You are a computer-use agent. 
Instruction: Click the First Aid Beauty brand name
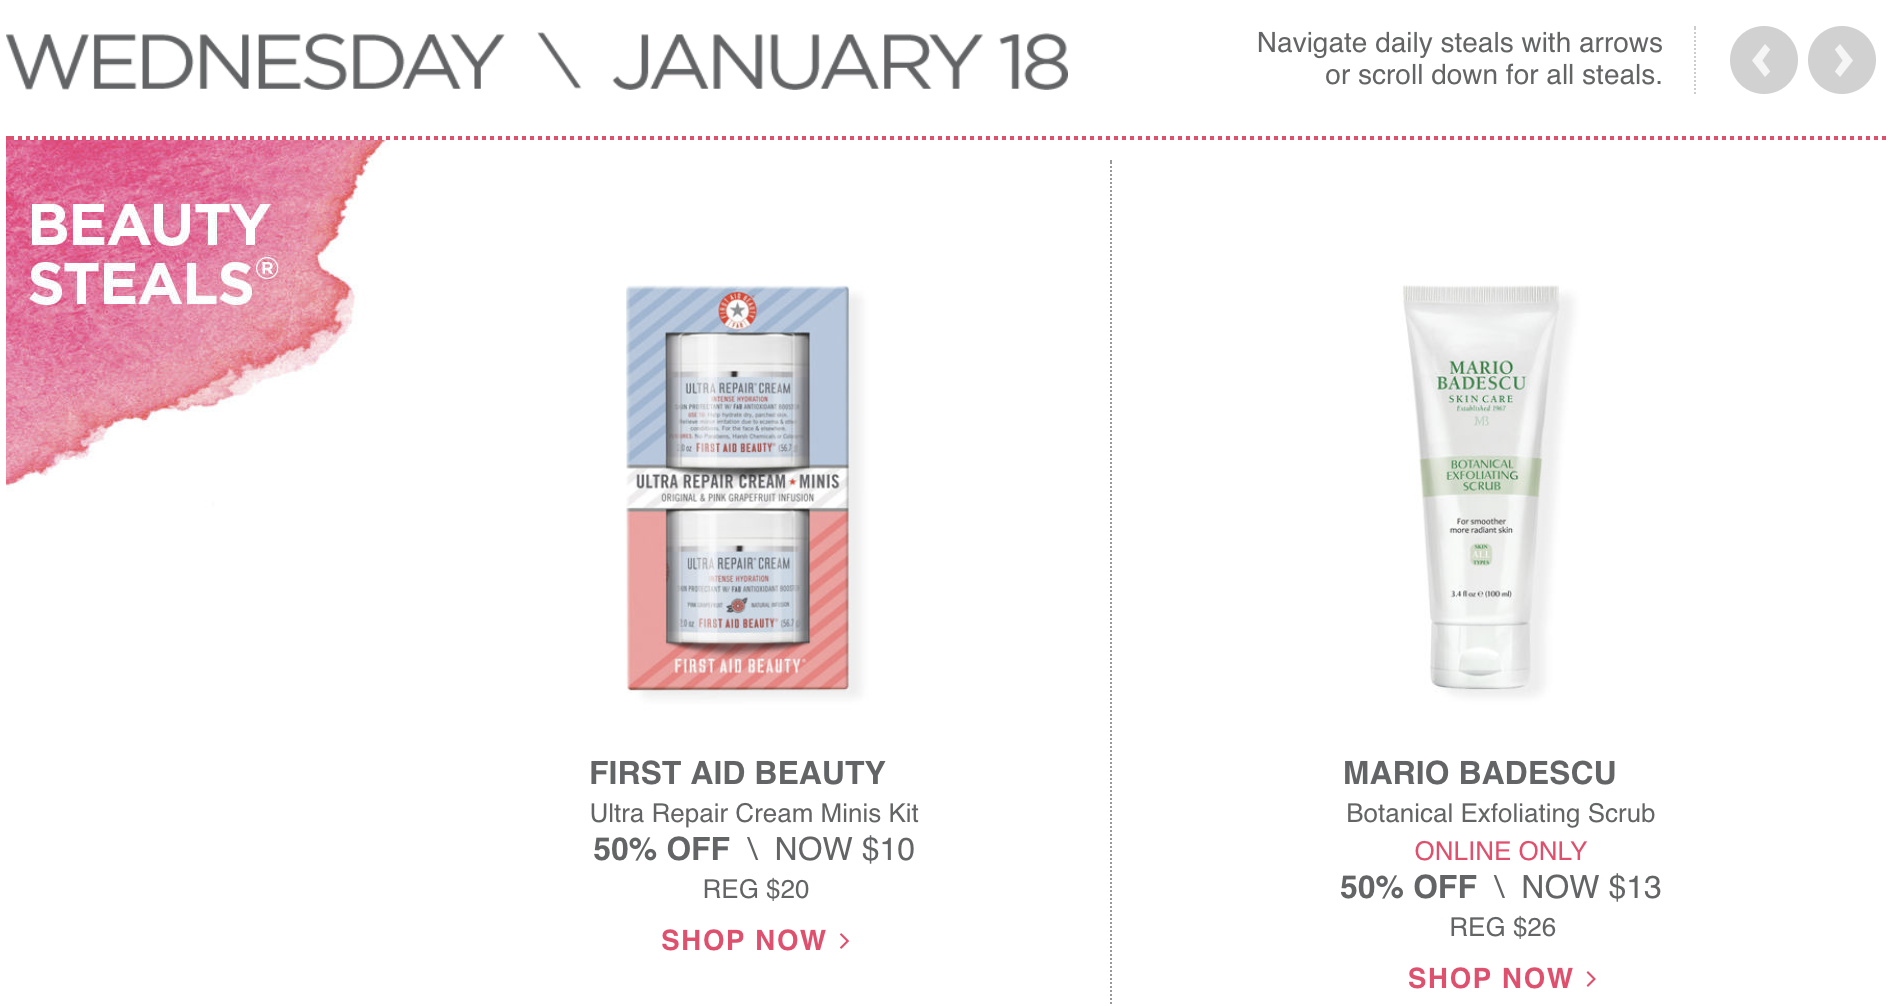coord(738,773)
